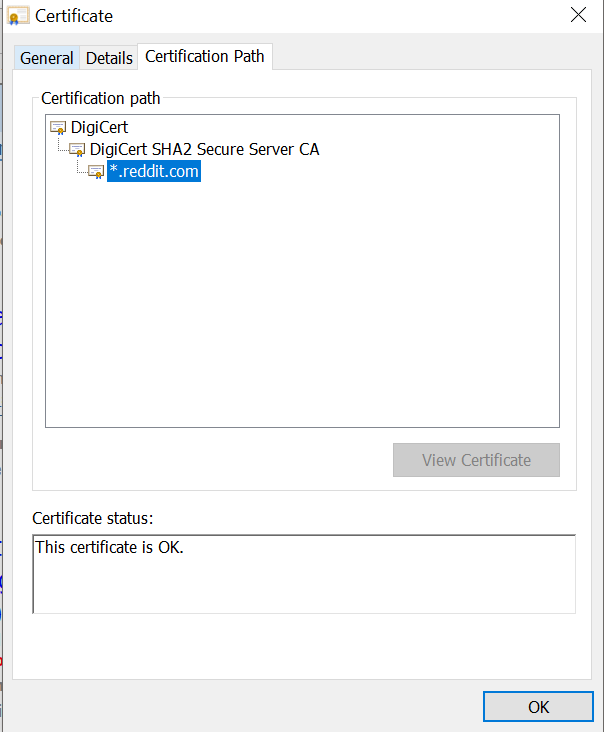The width and height of the screenshot is (604, 732).
Task: Select DigiCert SHA2 Secure Server CA row
Action: point(204,149)
